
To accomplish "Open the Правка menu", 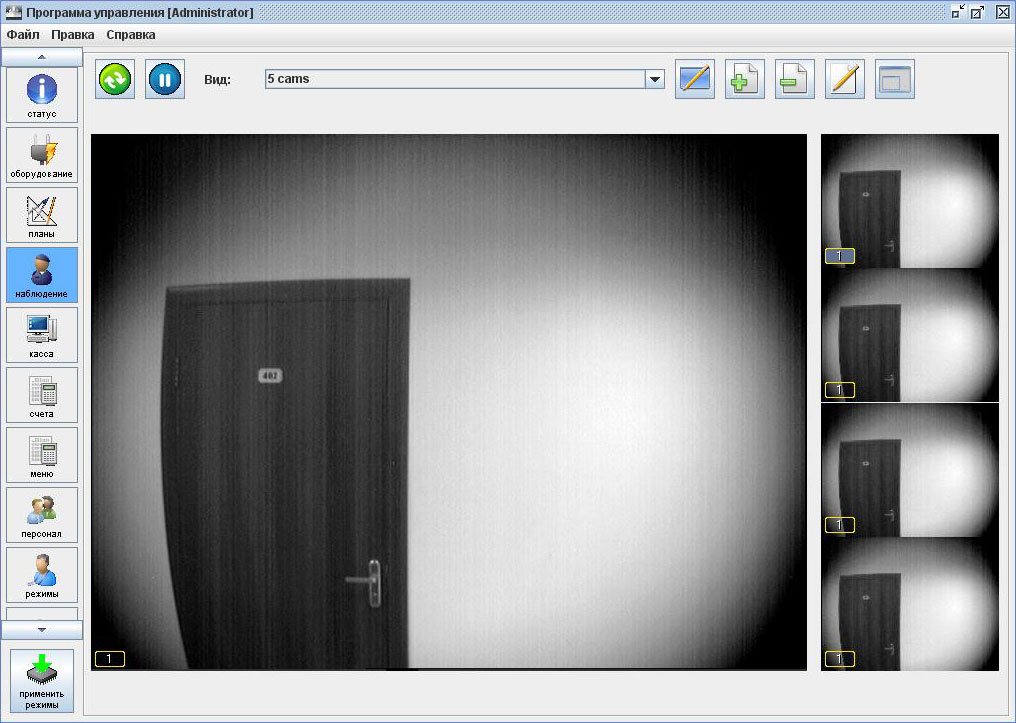I will coord(73,35).
